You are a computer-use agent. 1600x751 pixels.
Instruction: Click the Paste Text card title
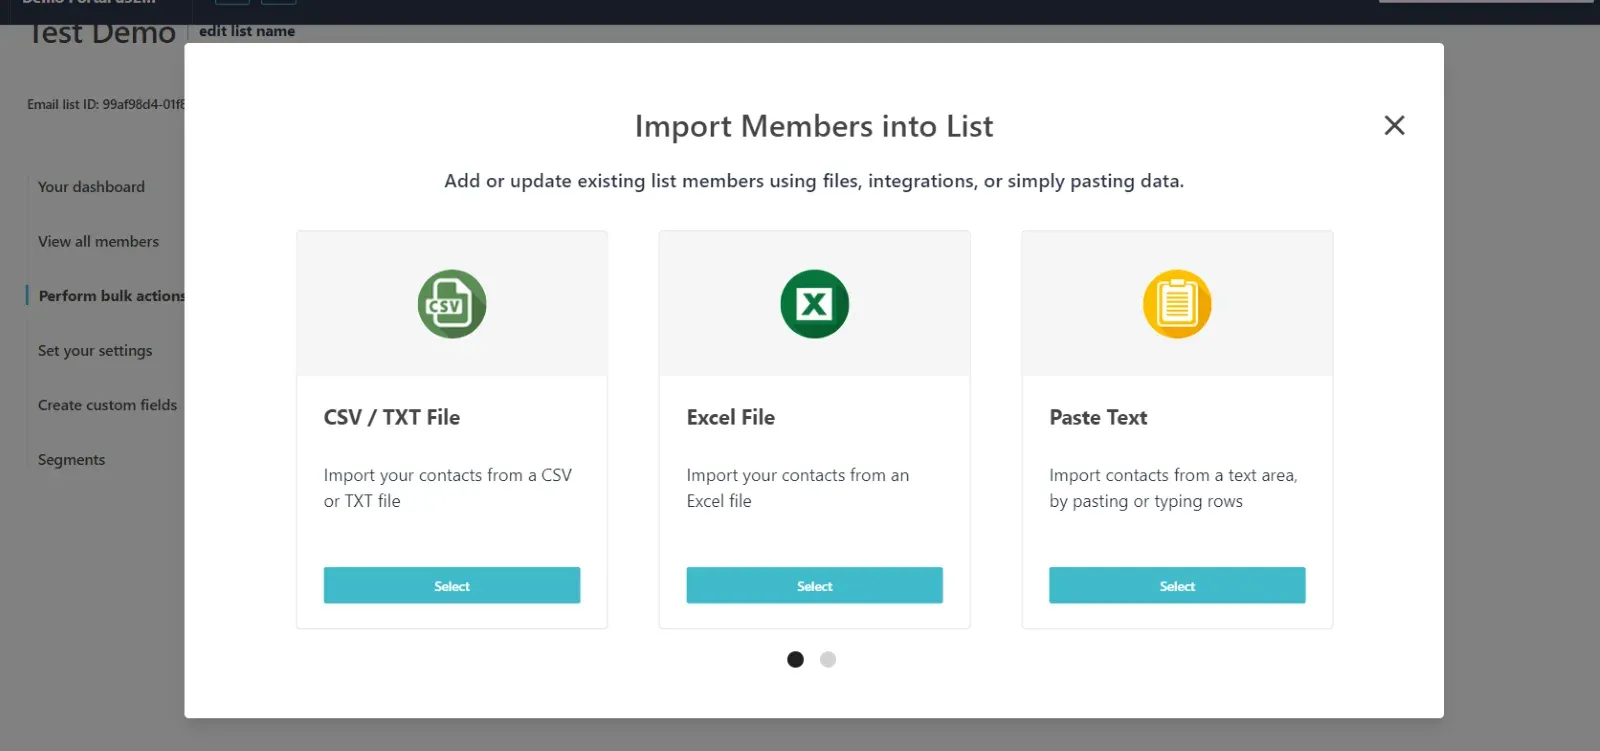pos(1098,417)
